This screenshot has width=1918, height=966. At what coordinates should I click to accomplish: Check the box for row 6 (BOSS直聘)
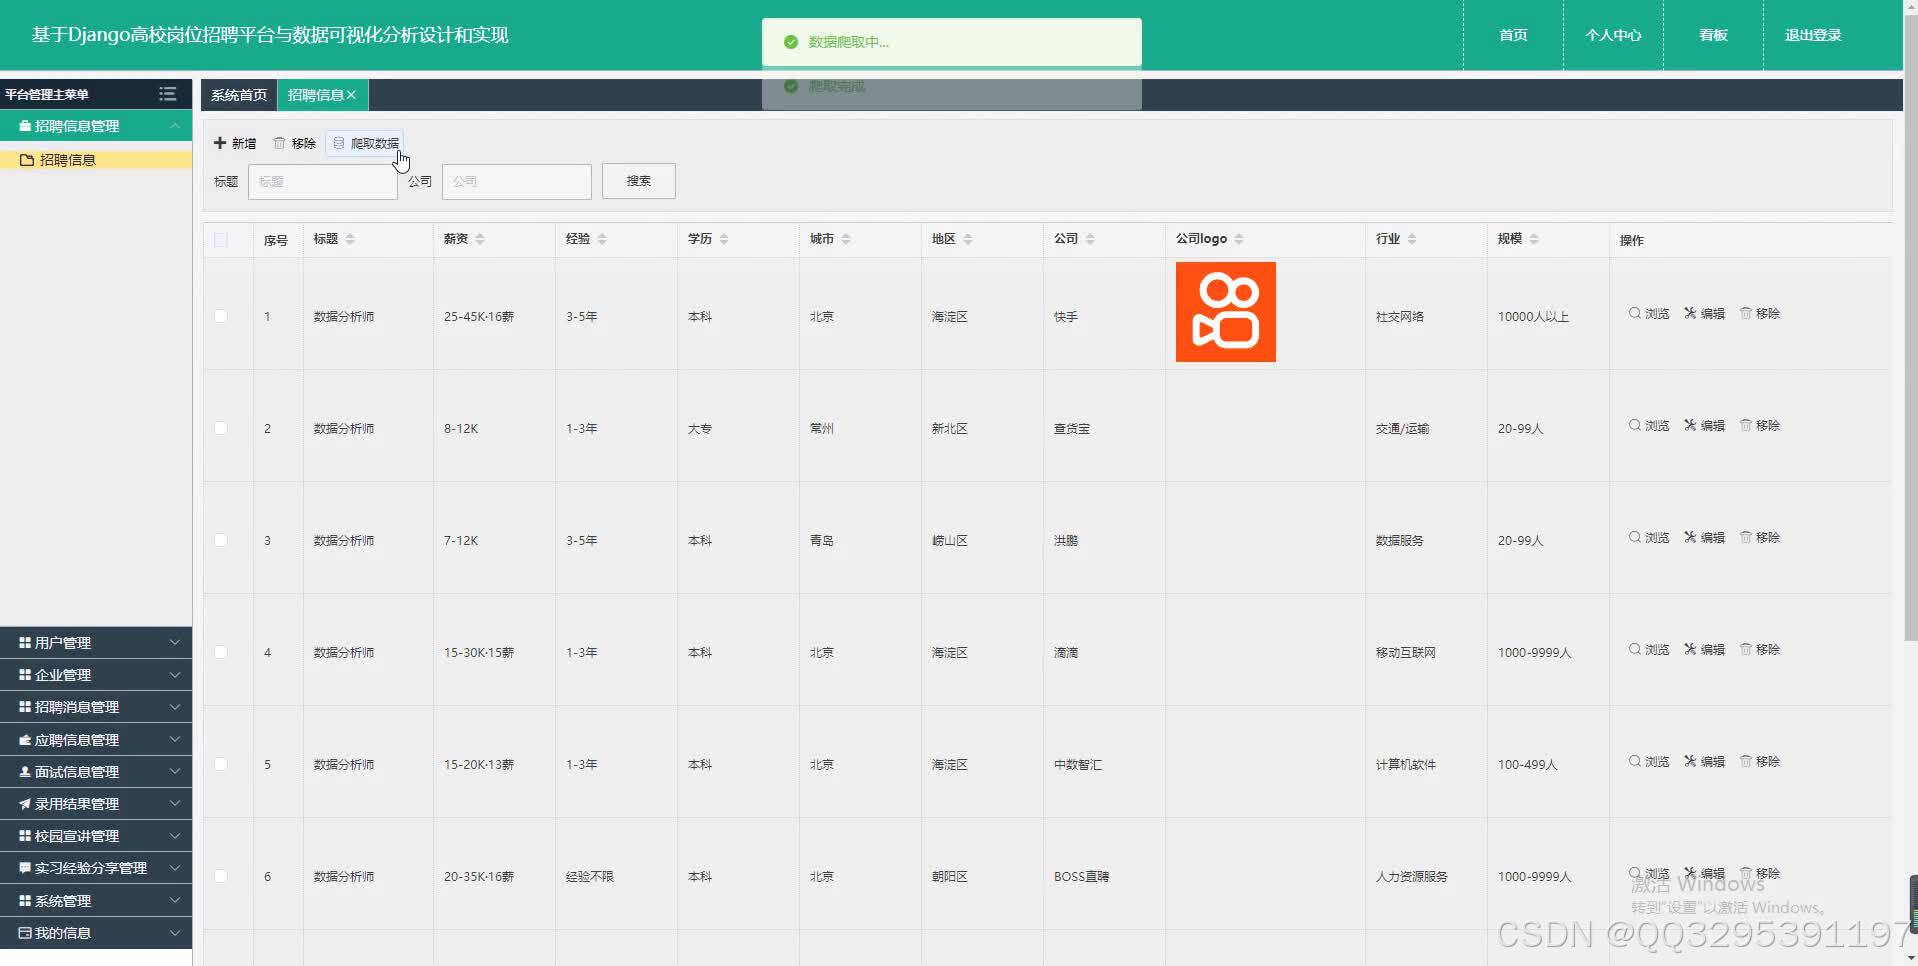tap(221, 876)
